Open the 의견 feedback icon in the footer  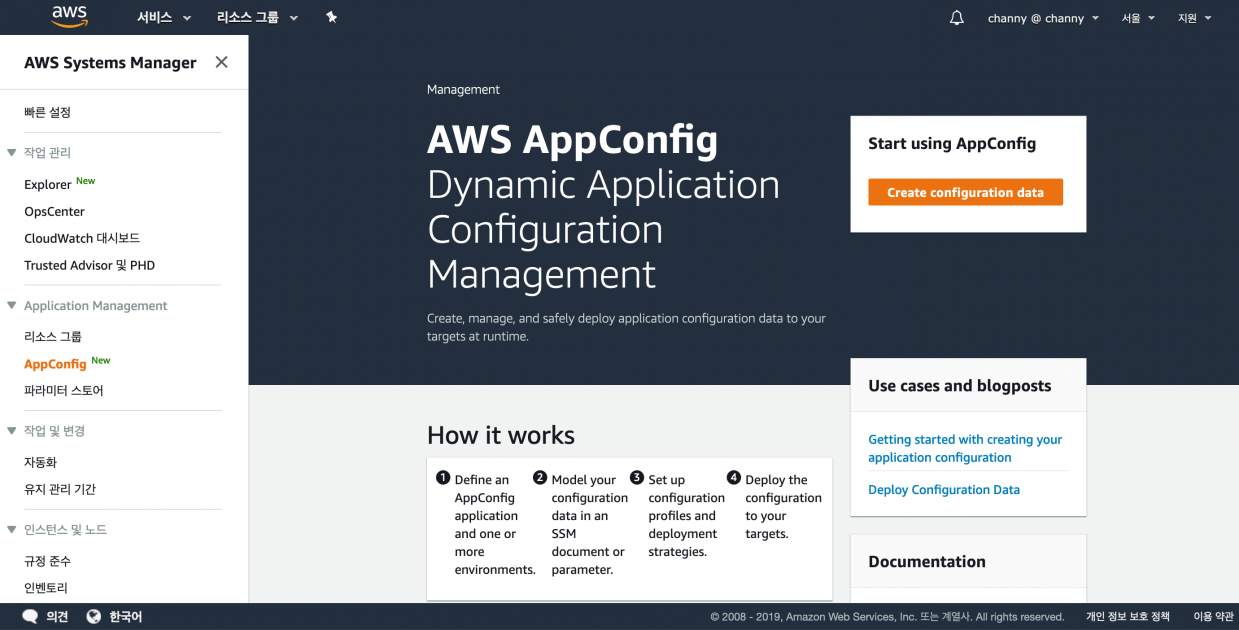click(x=29, y=616)
